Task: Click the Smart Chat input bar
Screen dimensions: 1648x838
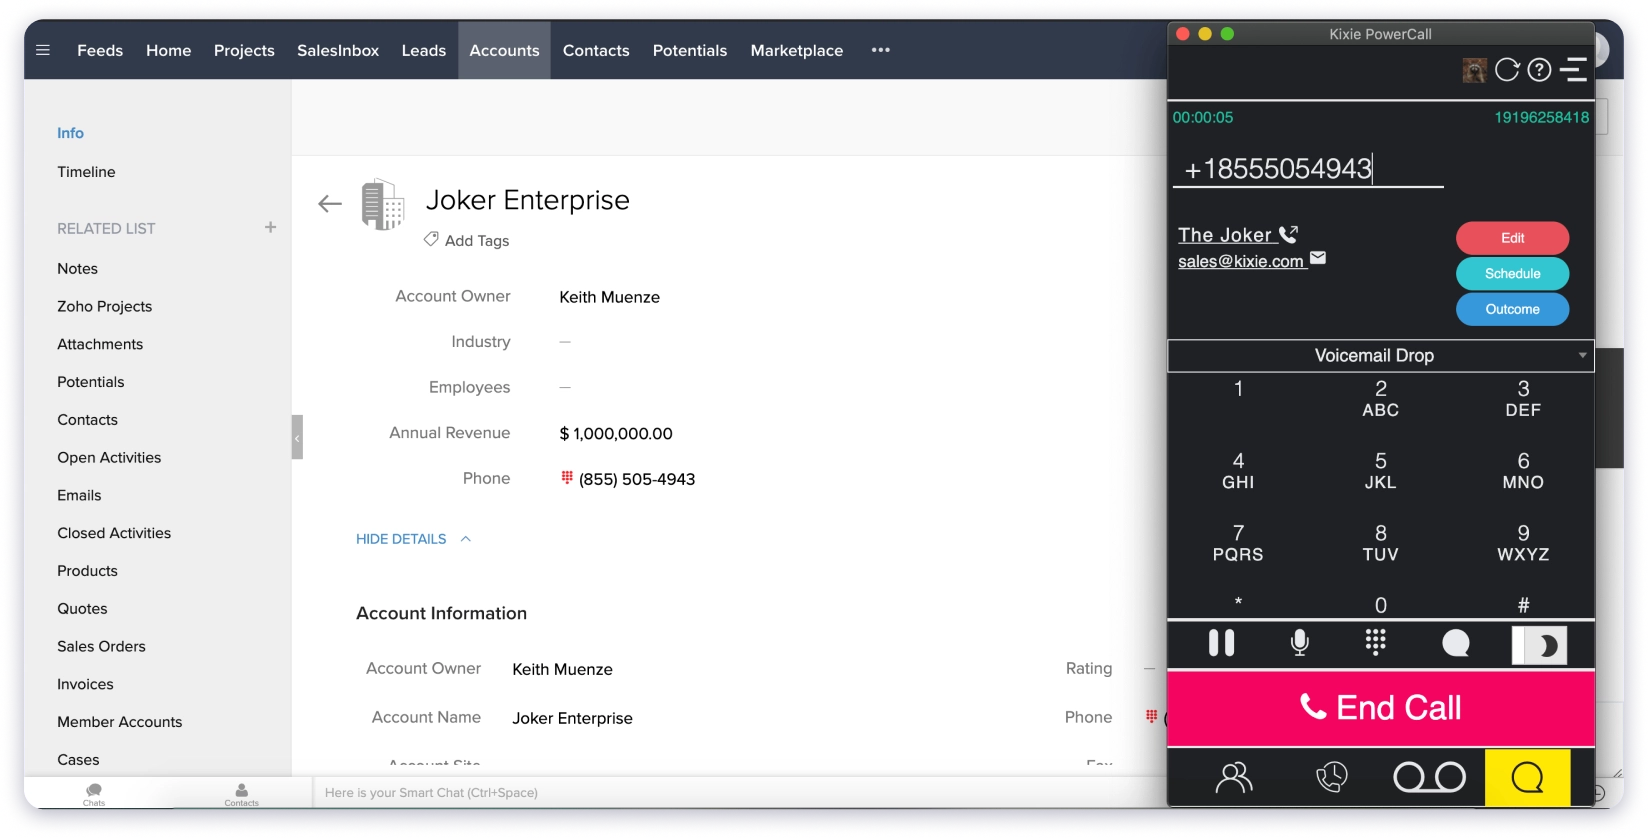Action: pyautogui.click(x=738, y=792)
